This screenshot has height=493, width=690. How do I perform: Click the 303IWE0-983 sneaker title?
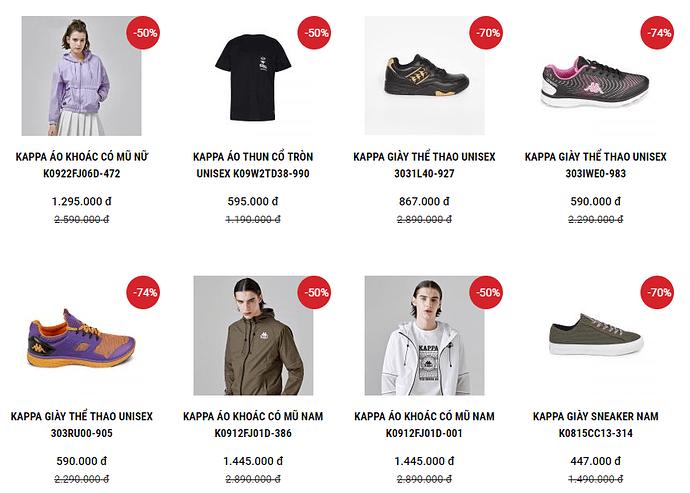(x=595, y=165)
